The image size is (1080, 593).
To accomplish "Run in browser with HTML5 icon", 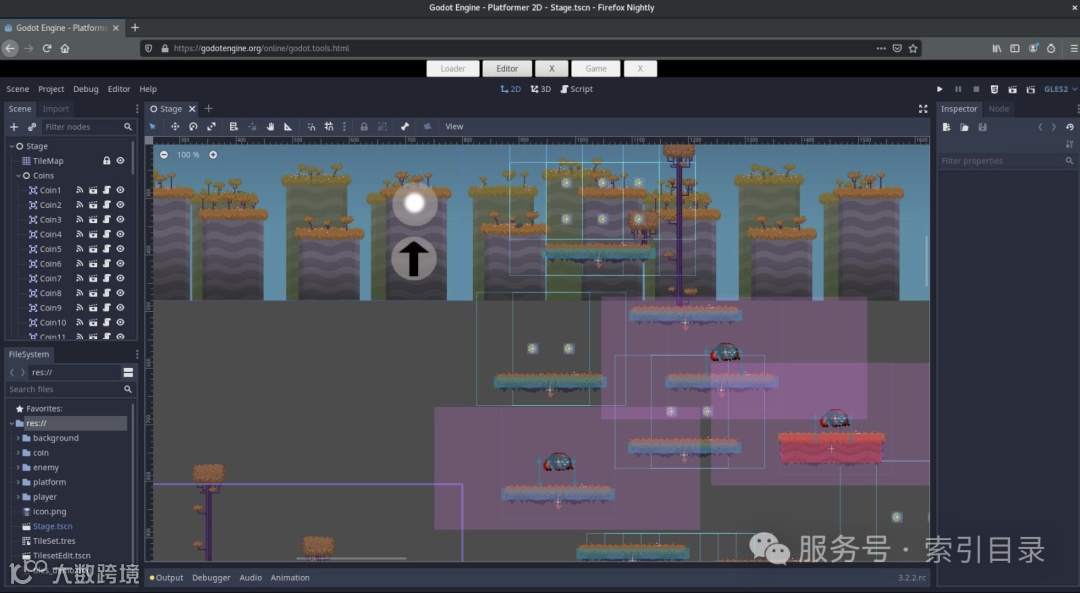I will tap(994, 89).
